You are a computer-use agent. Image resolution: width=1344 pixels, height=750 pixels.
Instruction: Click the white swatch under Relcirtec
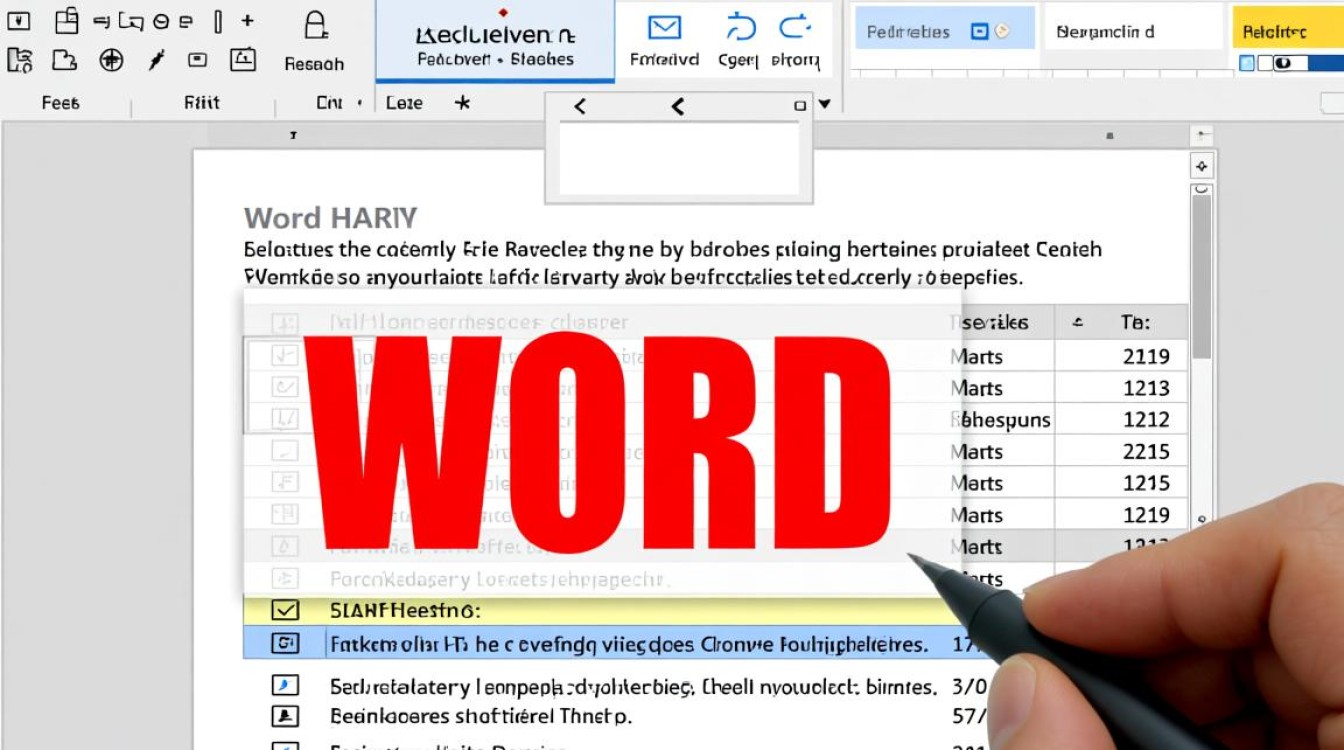(1265, 63)
